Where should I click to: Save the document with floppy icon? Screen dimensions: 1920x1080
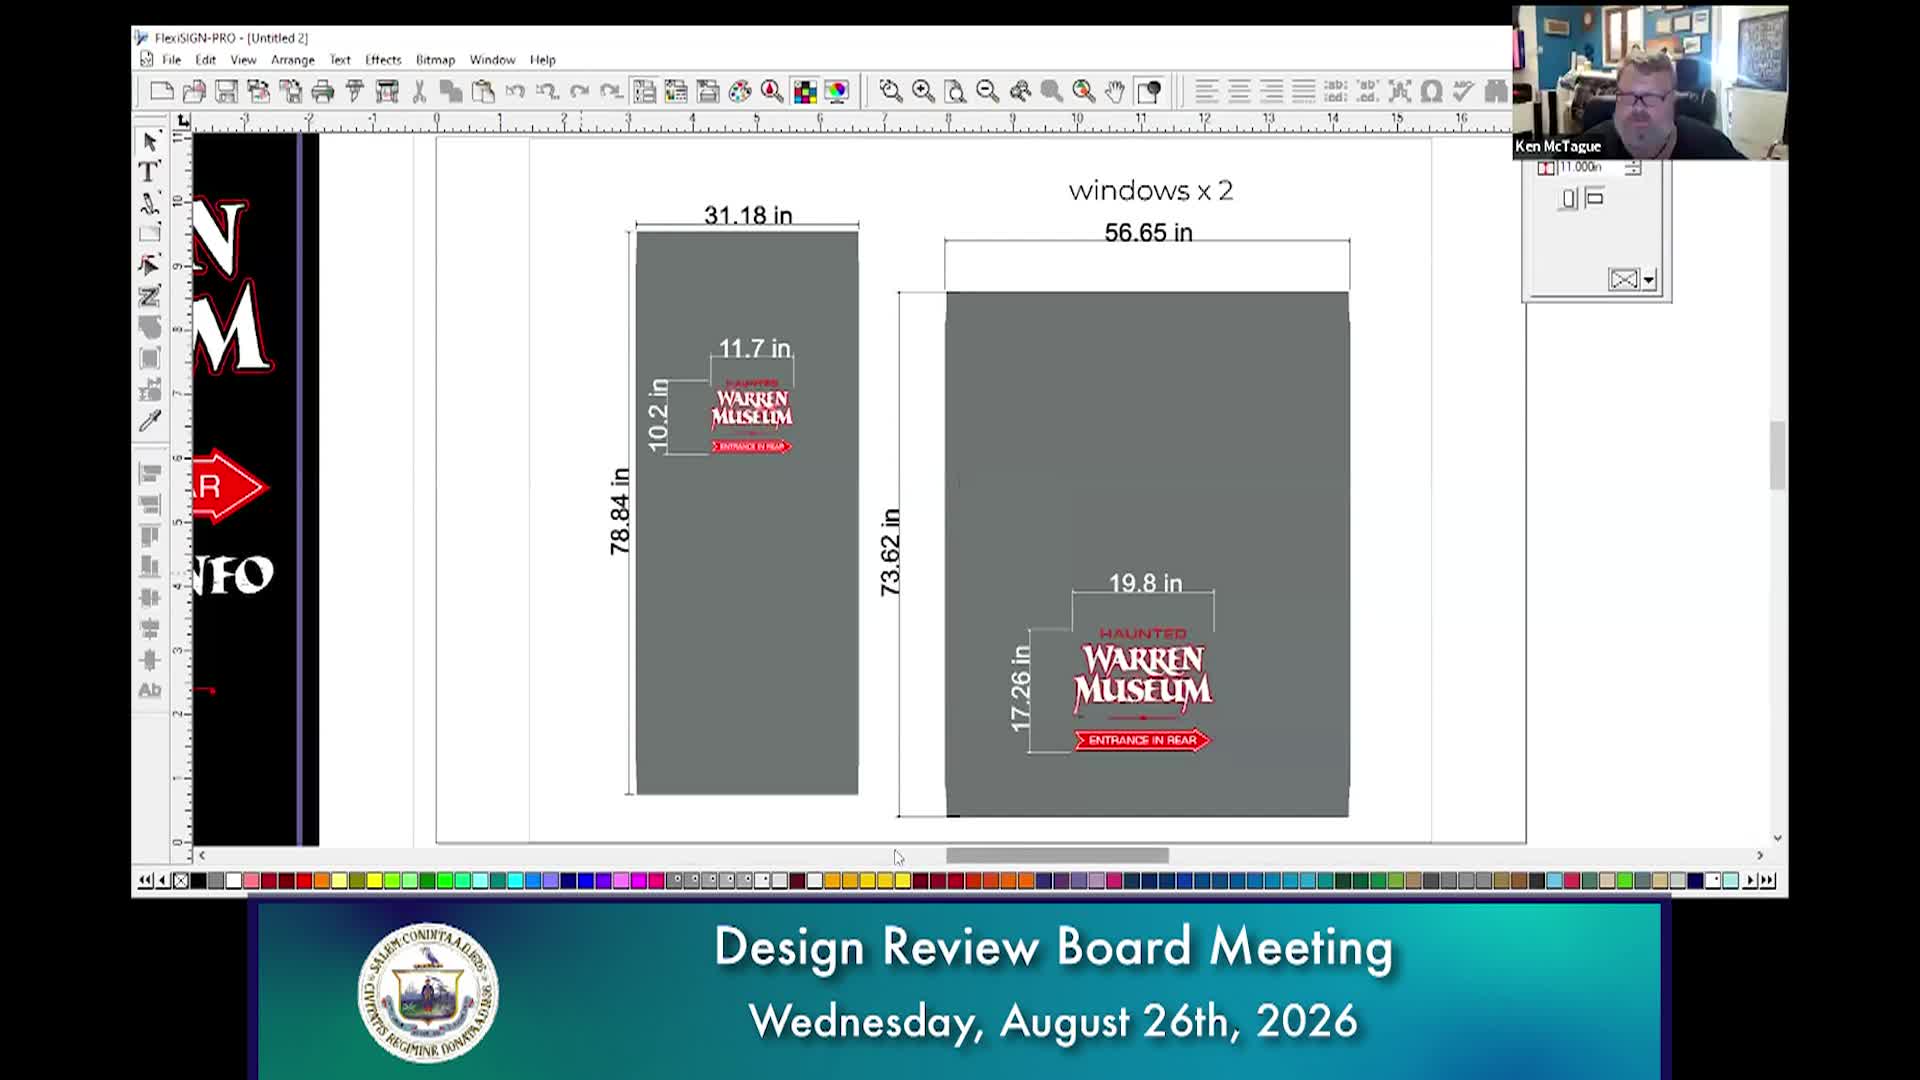point(226,92)
